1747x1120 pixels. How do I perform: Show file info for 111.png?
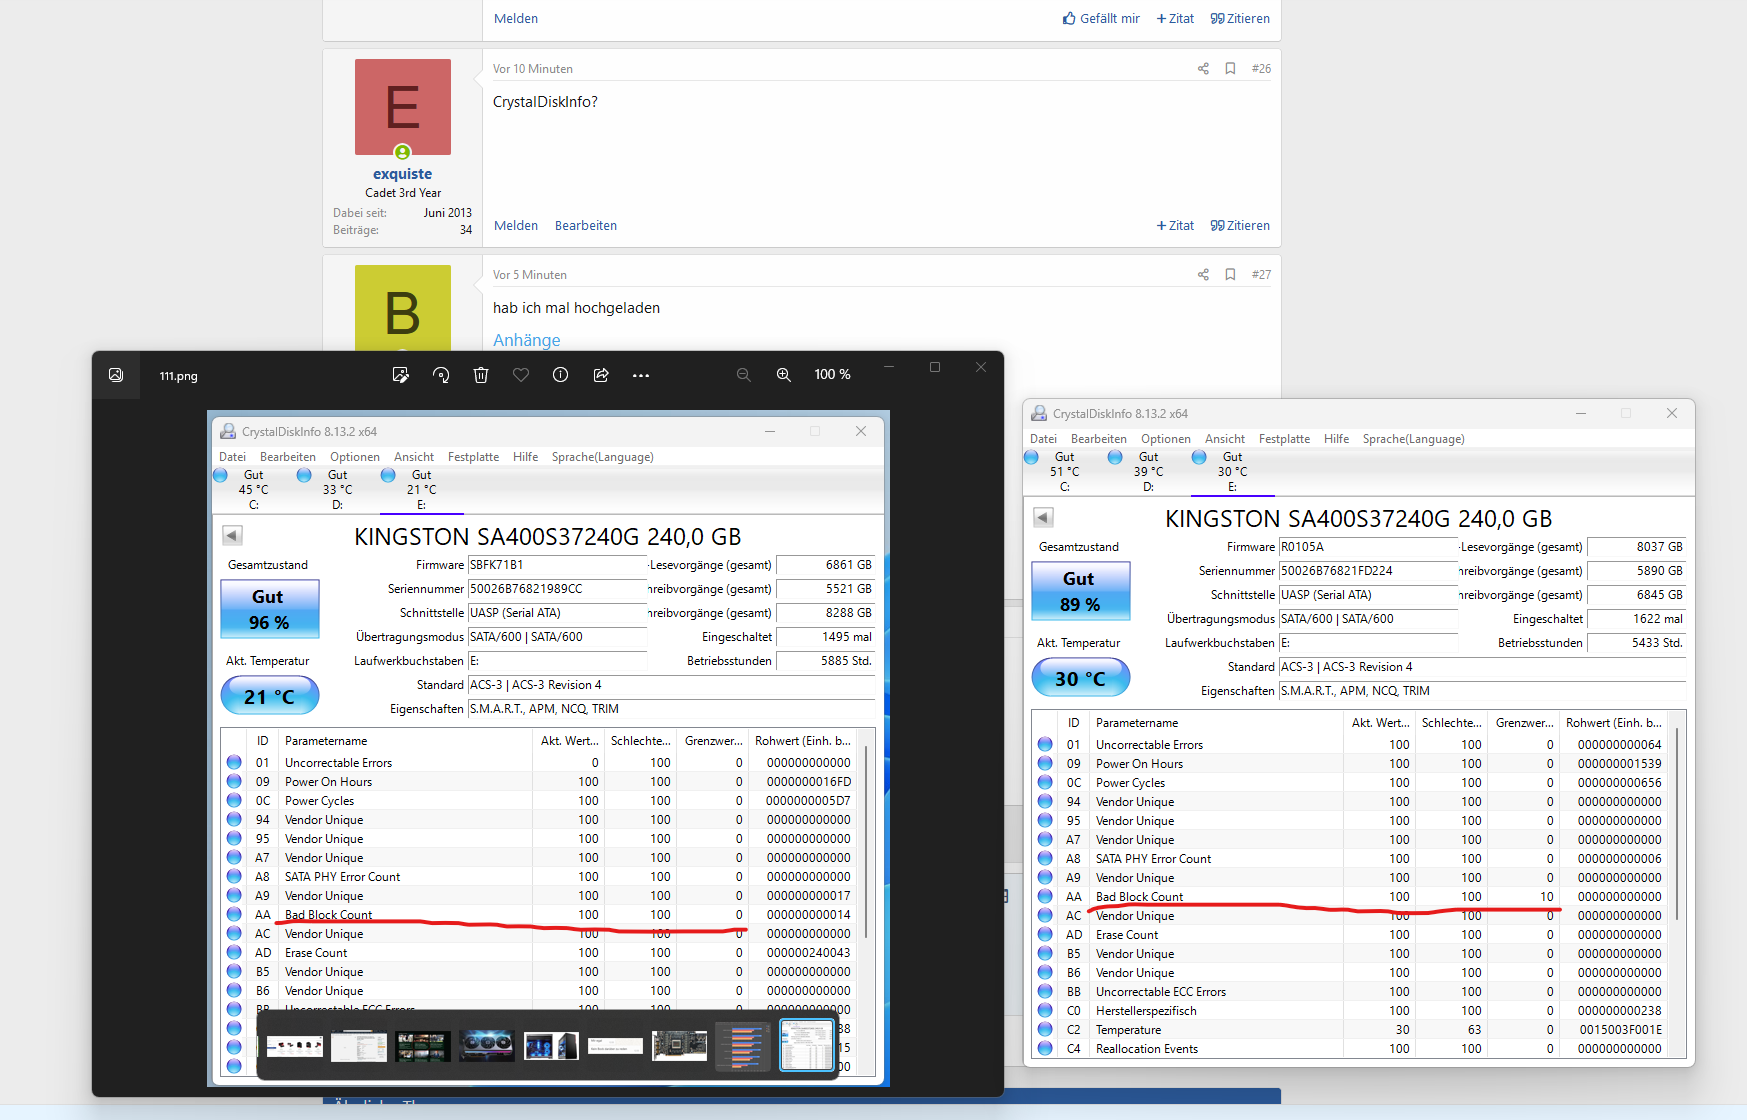pyautogui.click(x=561, y=375)
